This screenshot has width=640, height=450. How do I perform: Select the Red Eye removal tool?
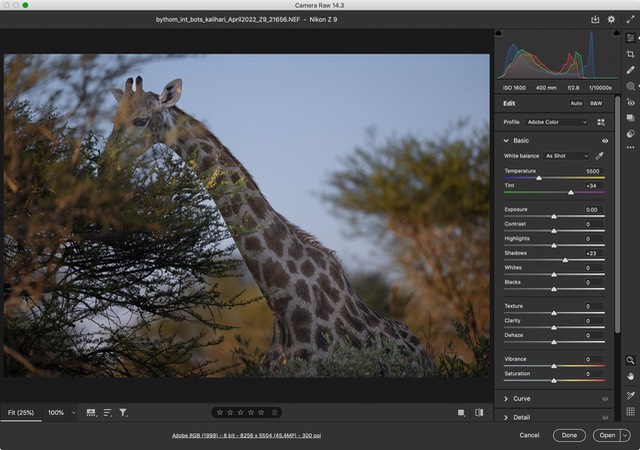click(631, 102)
